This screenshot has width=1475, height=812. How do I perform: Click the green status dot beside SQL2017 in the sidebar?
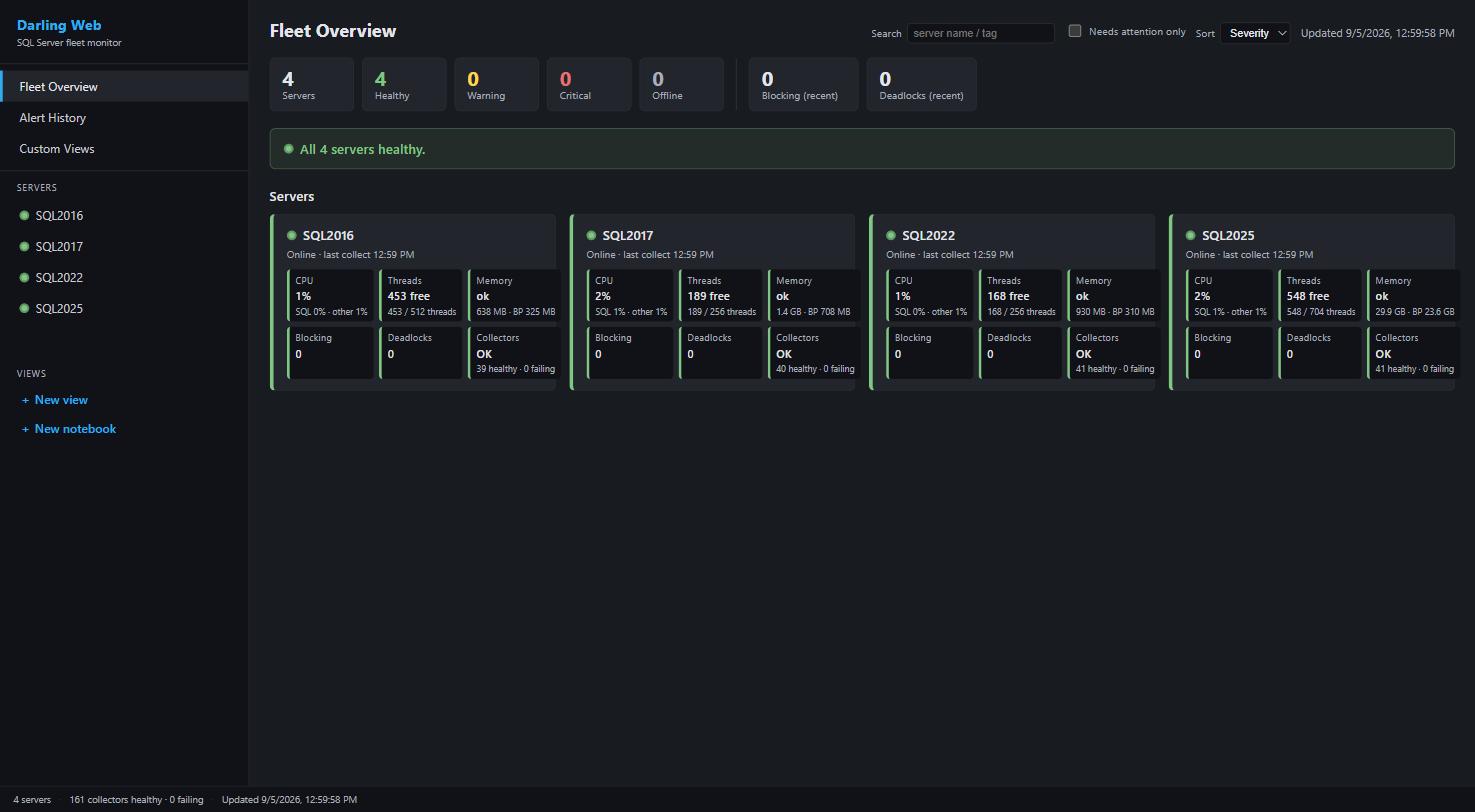coord(24,246)
